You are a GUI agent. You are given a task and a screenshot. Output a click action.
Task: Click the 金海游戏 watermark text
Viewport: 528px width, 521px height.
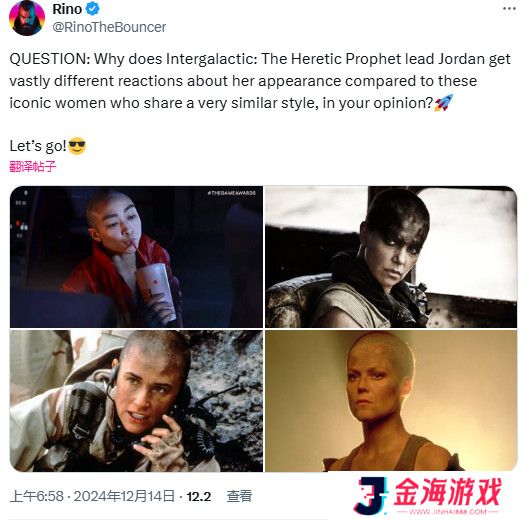[x=447, y=491]
